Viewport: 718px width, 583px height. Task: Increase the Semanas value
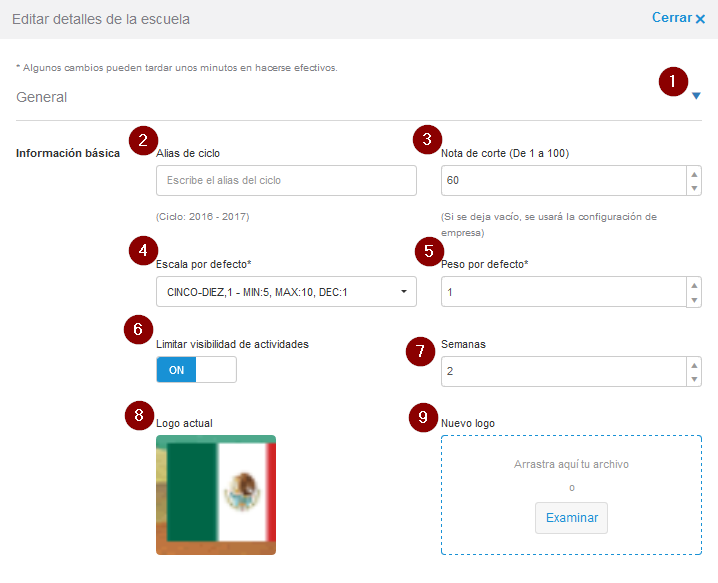click(x=694, y=365)
